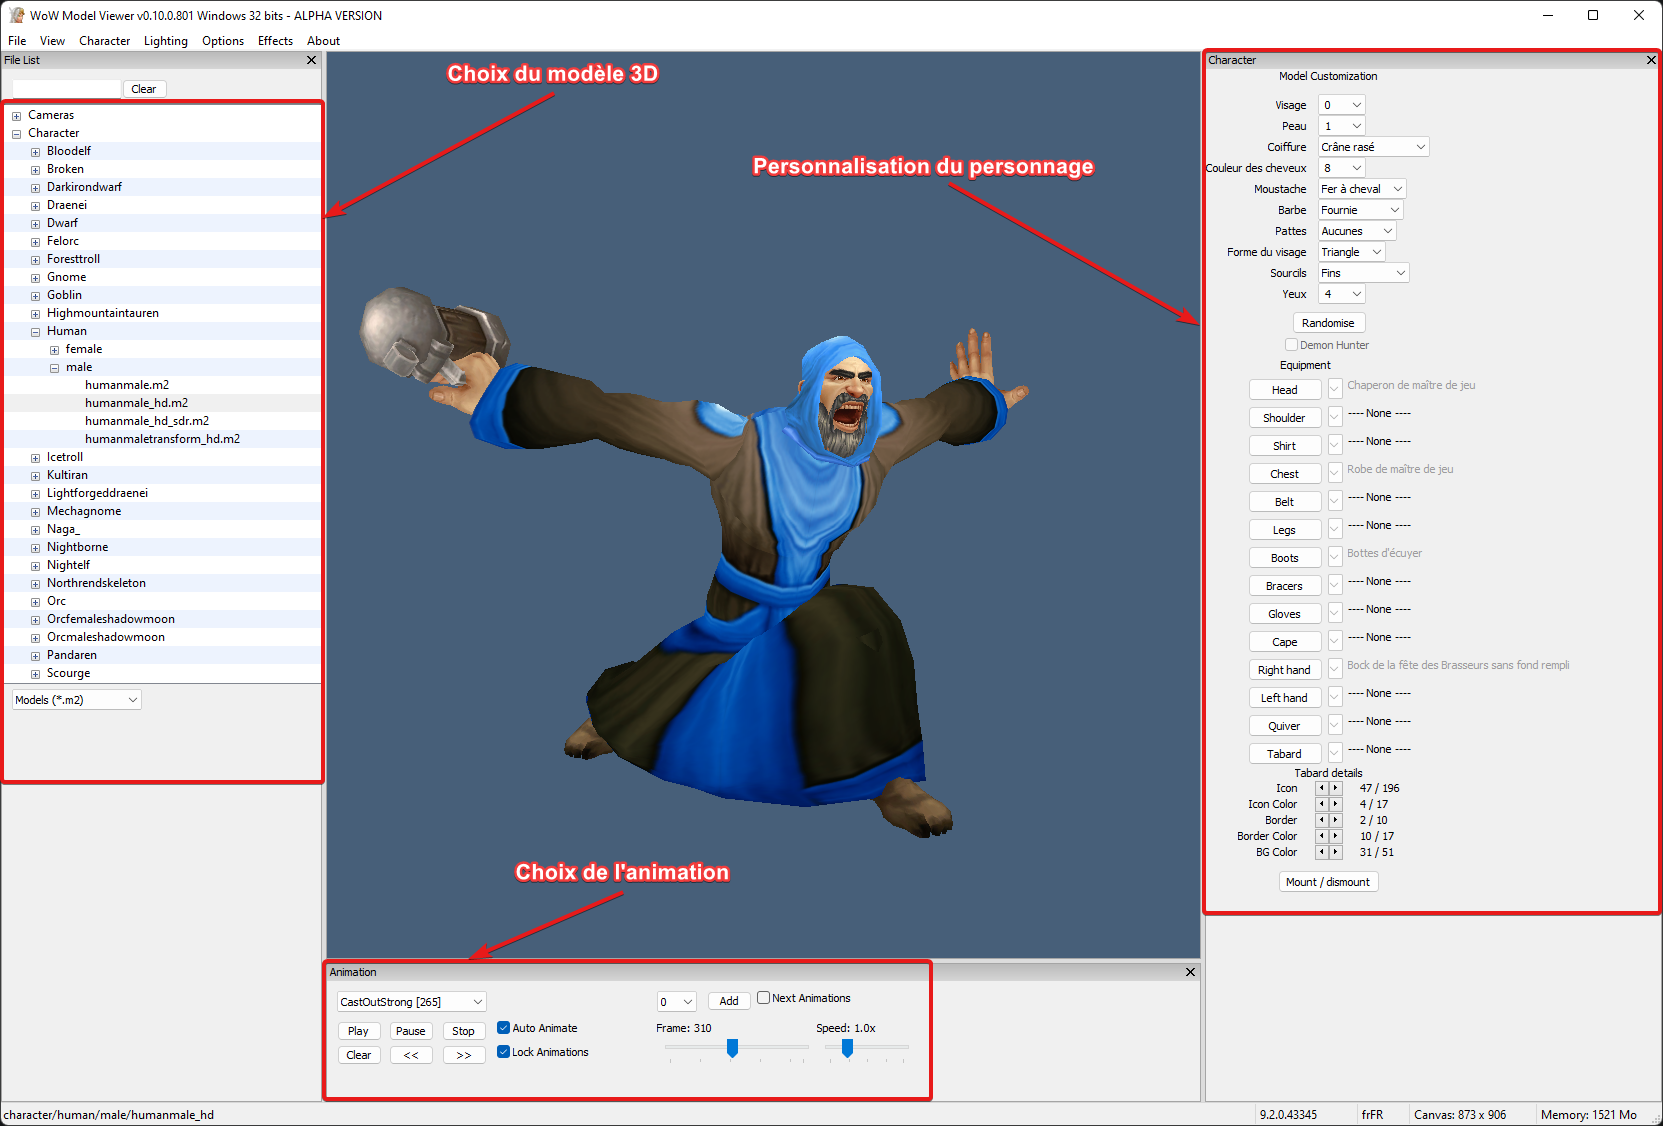Open the Yeux dropdown
Screen dimensions: 1663x1126
pyautogui.click(x=1342, y=294)
